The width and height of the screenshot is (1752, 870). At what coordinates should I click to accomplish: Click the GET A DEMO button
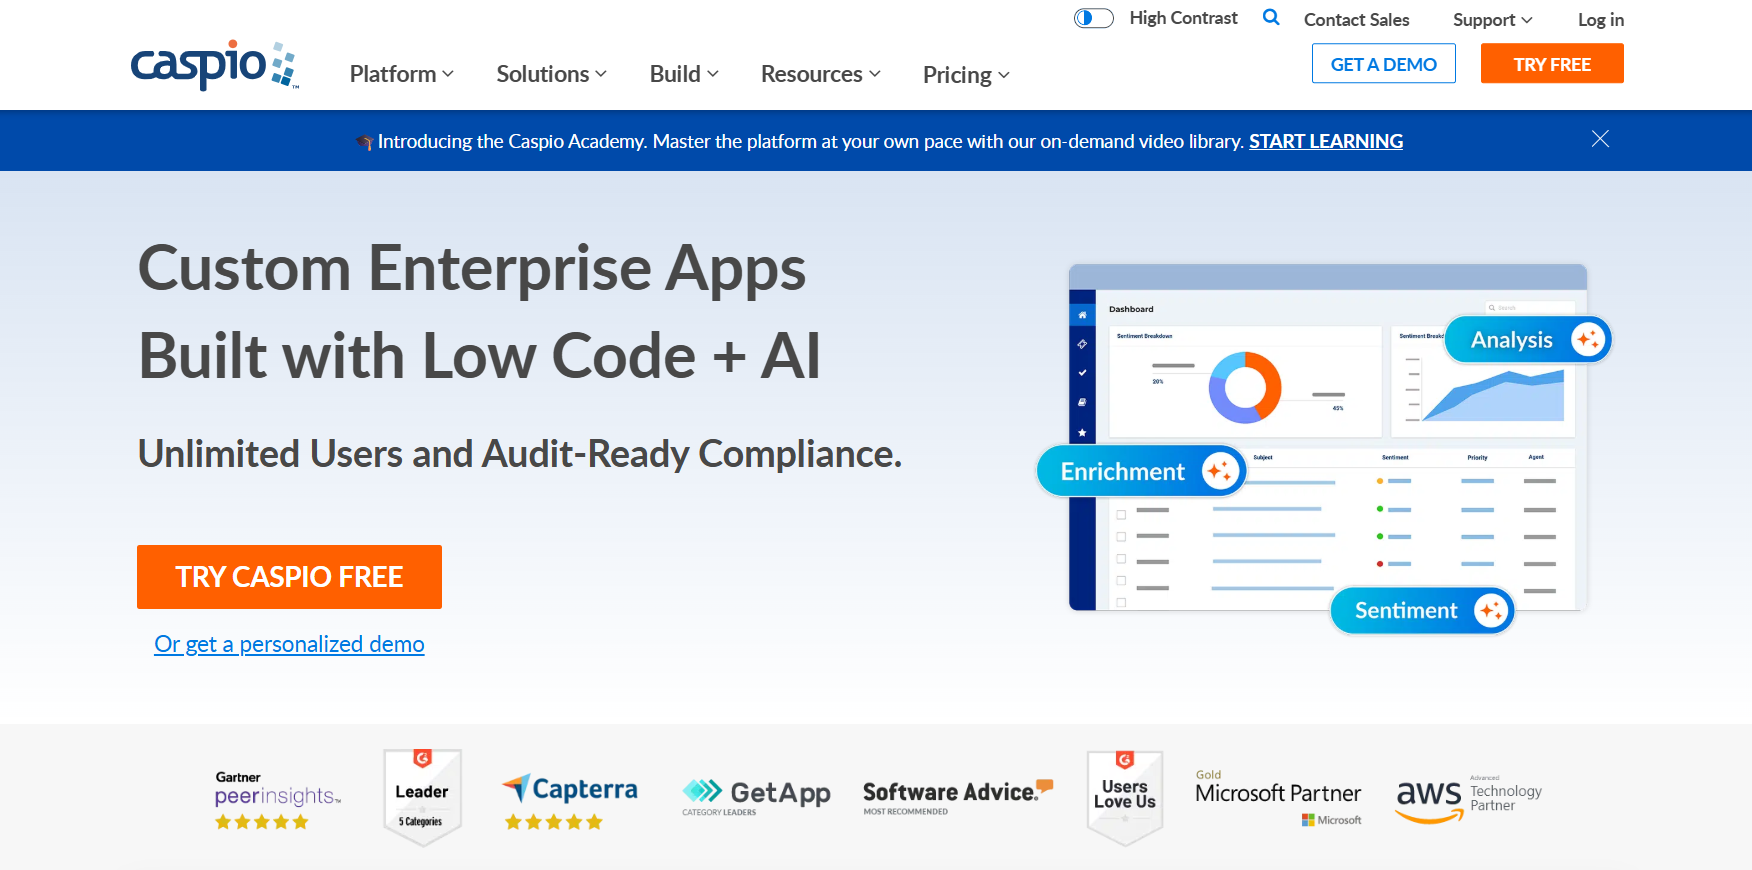1384,64
